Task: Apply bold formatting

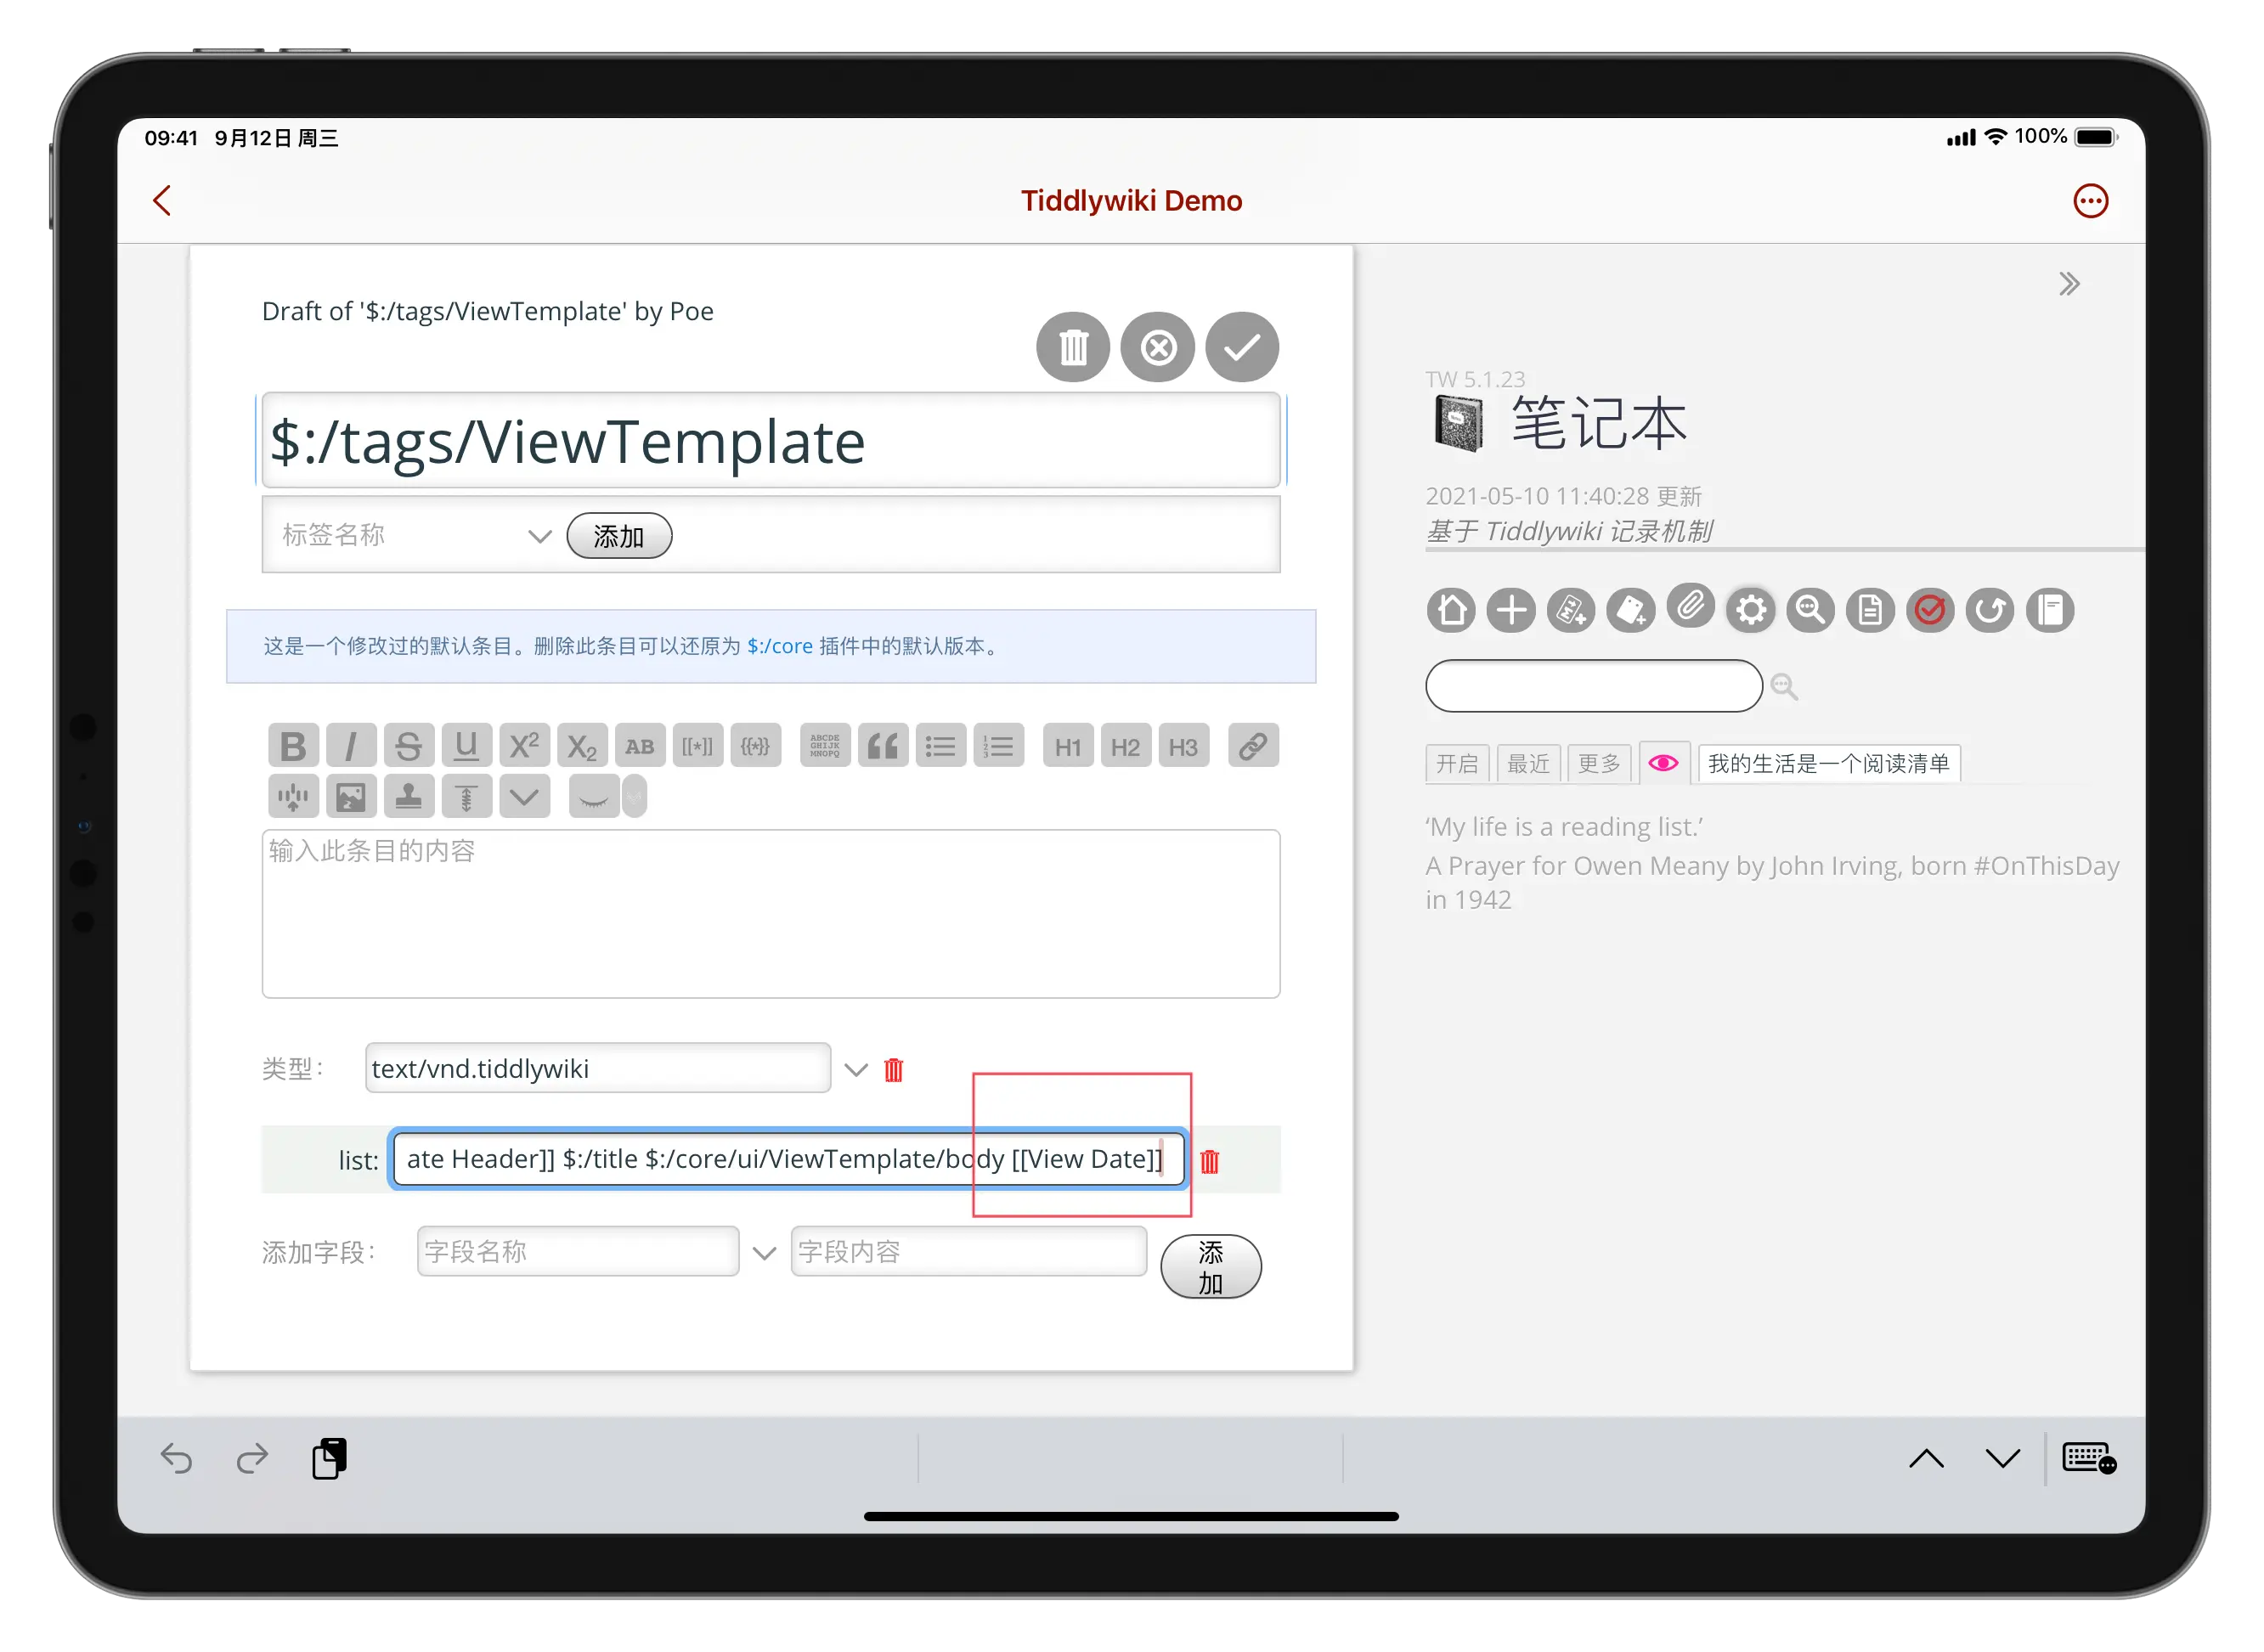Action: (293, 746)
